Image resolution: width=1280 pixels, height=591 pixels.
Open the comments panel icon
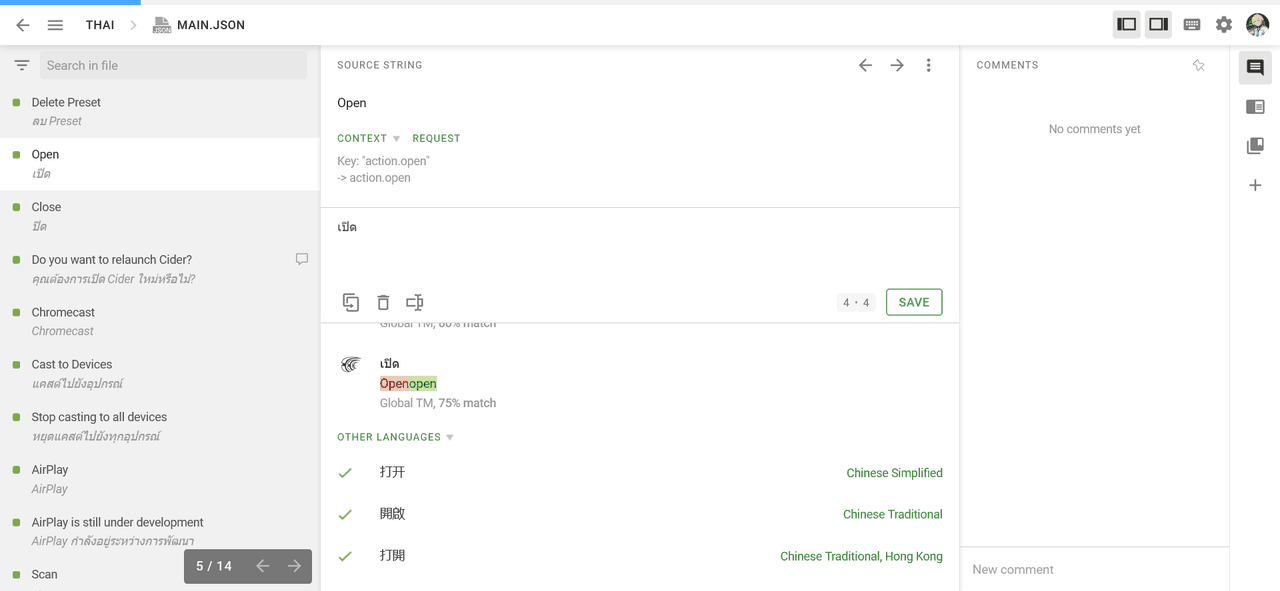point(1255,68)
